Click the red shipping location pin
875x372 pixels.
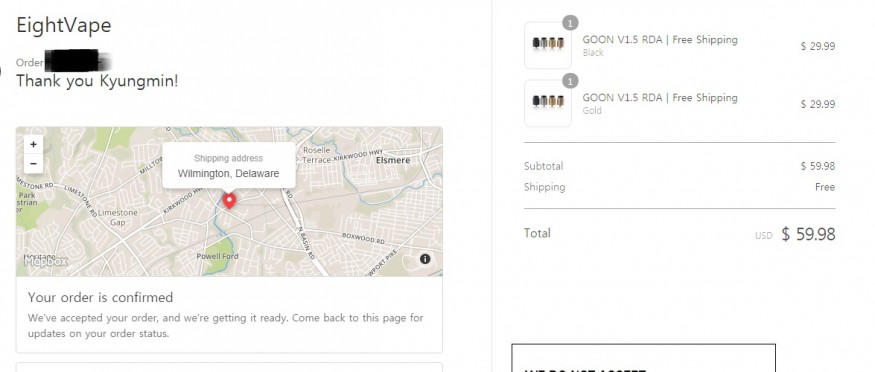click(x=229, y=201)
